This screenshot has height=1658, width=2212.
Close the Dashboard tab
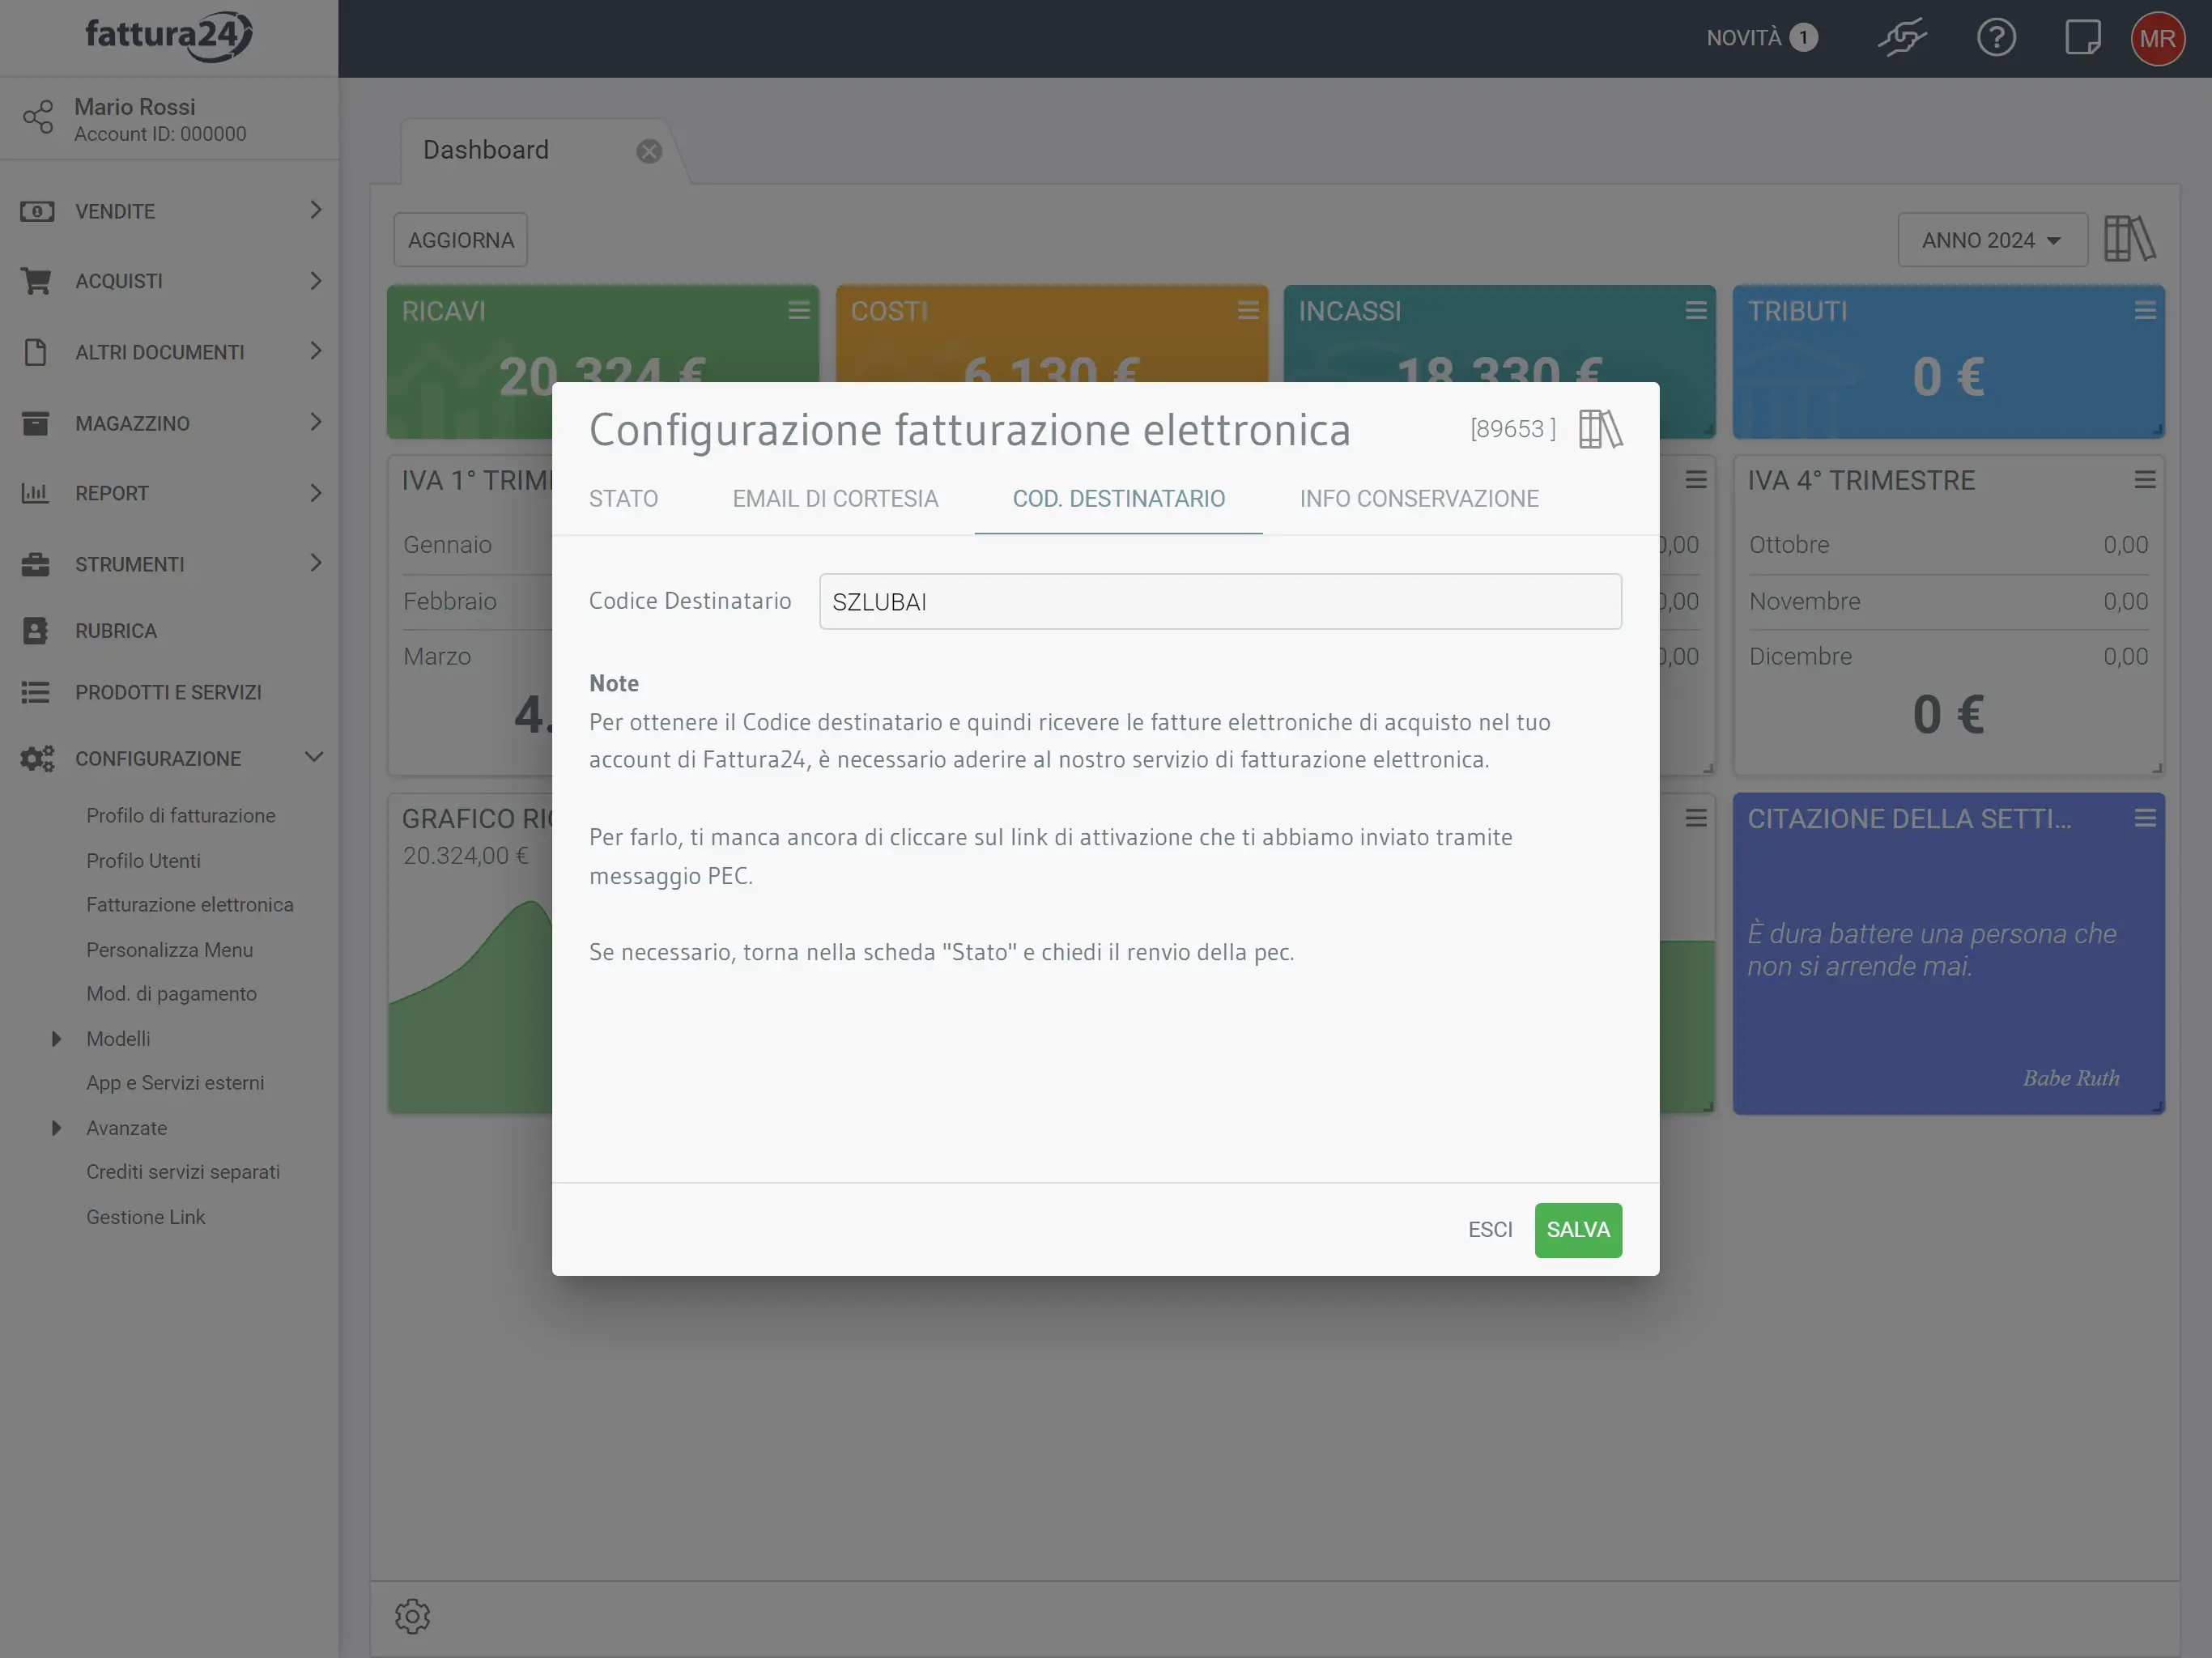pyautogui.click(x=649, y=151)
